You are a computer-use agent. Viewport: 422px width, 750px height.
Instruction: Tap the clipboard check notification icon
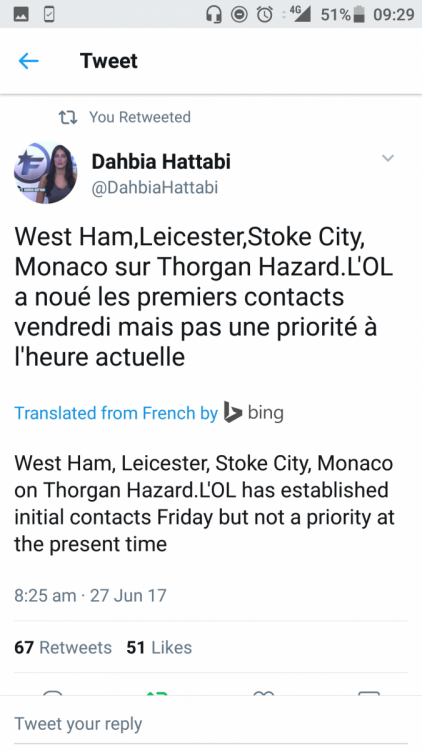(49, 15)
